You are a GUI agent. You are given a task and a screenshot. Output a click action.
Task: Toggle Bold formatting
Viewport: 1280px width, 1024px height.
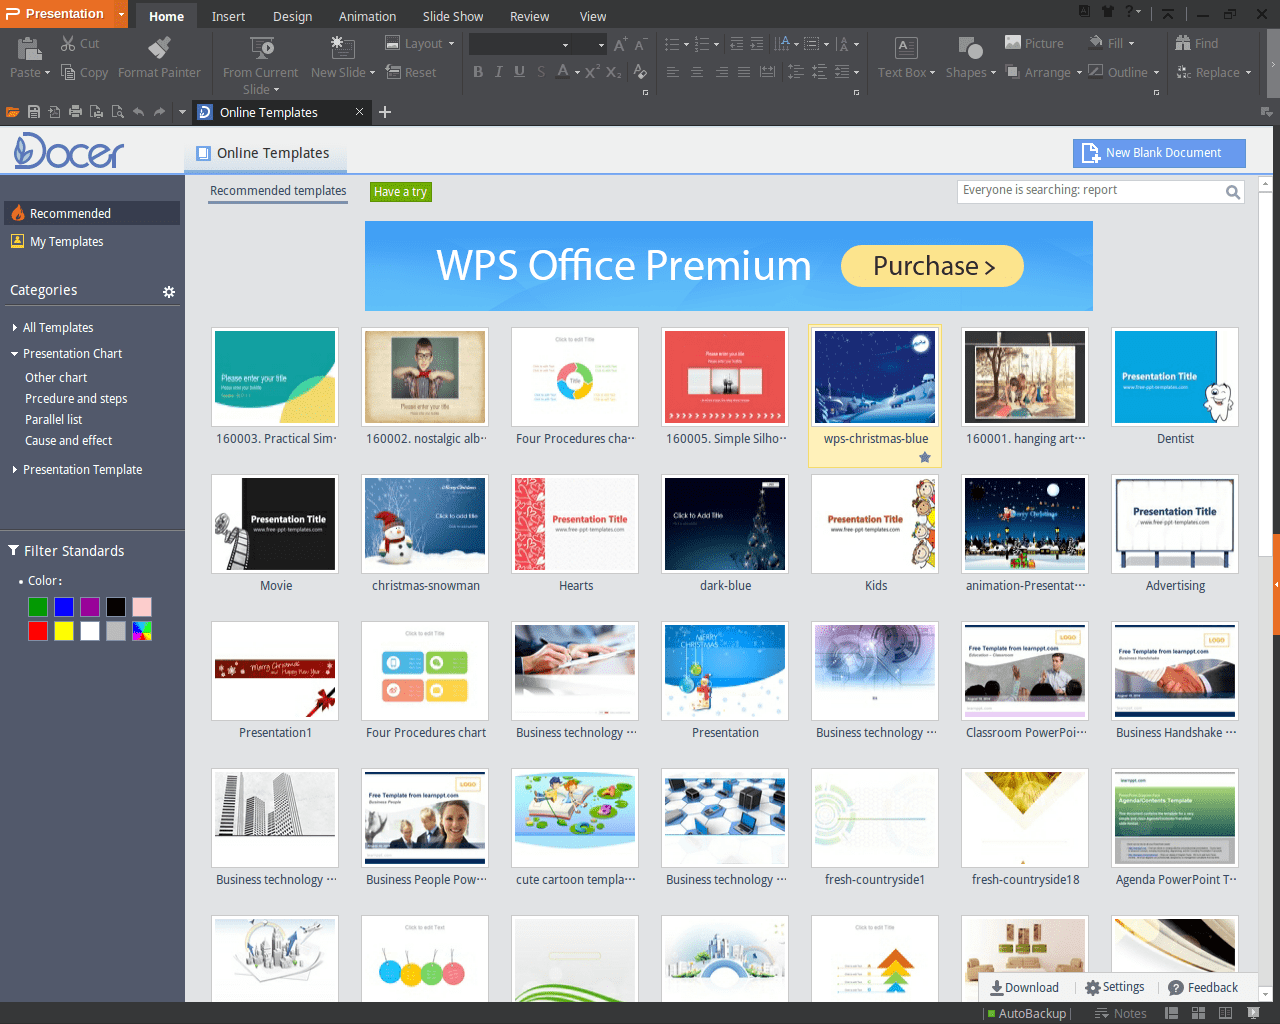point(478,72)
